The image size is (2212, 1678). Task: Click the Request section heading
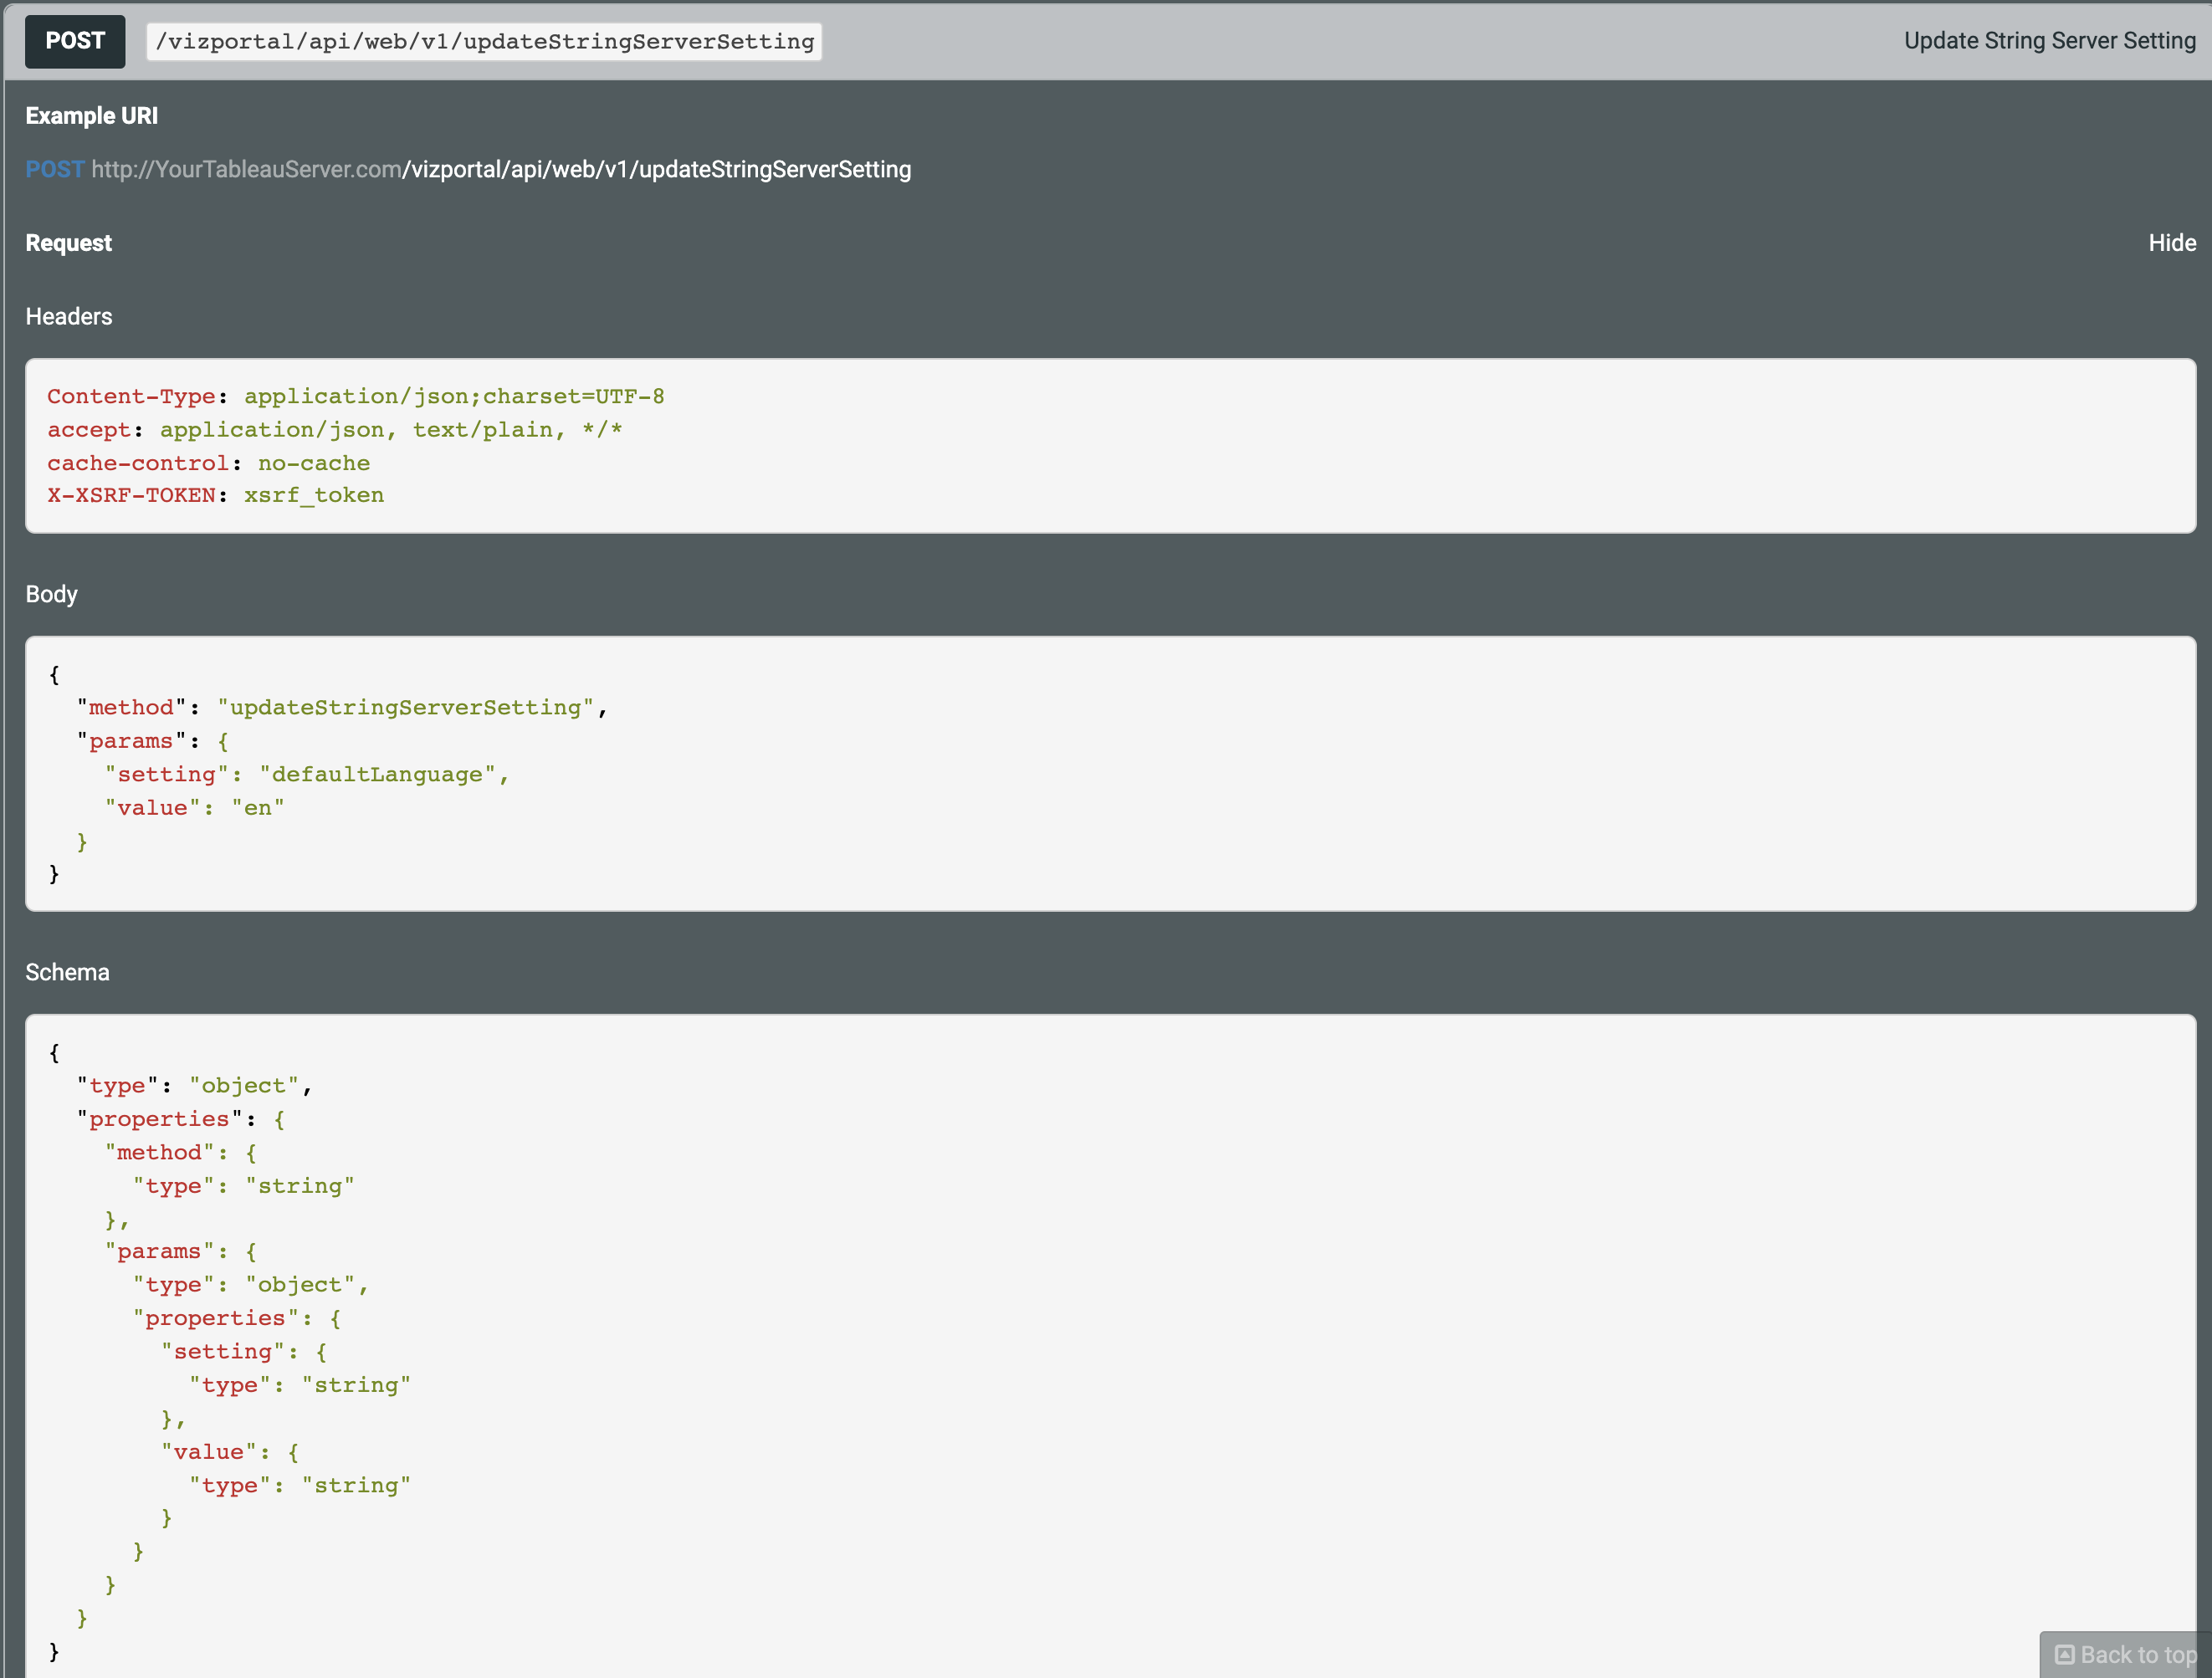(x=68, y=243)
